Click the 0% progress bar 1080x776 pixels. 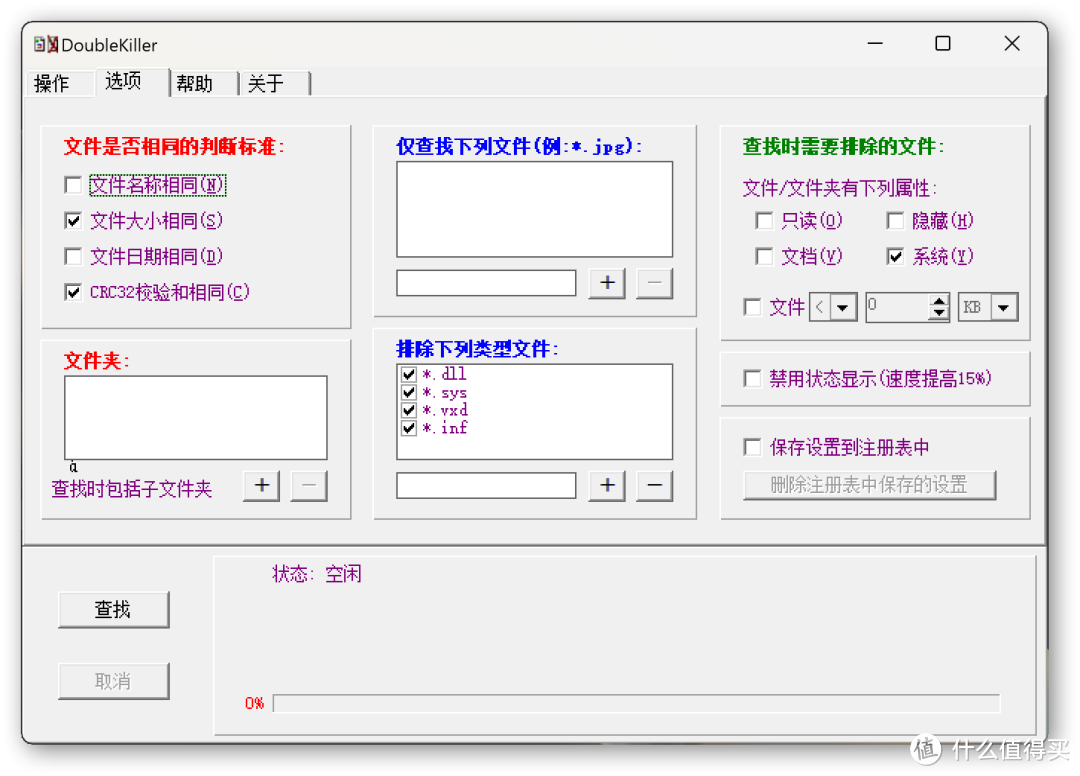pos(636,703)
